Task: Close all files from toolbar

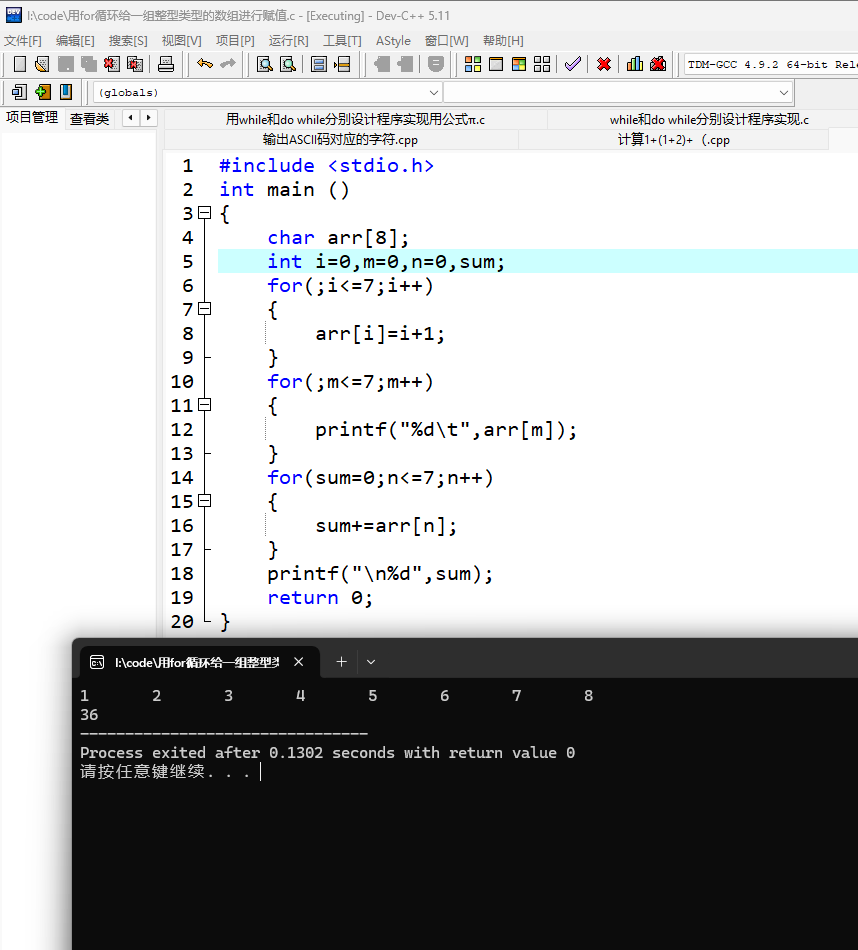Action: click(135, 64)
